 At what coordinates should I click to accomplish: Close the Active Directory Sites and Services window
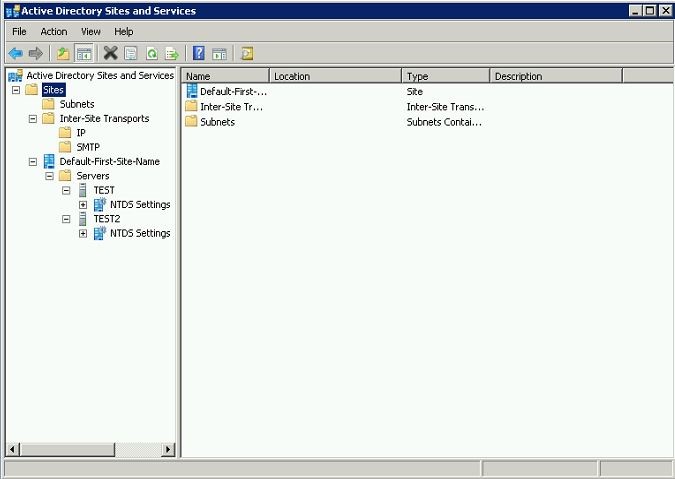click(665, 11)
